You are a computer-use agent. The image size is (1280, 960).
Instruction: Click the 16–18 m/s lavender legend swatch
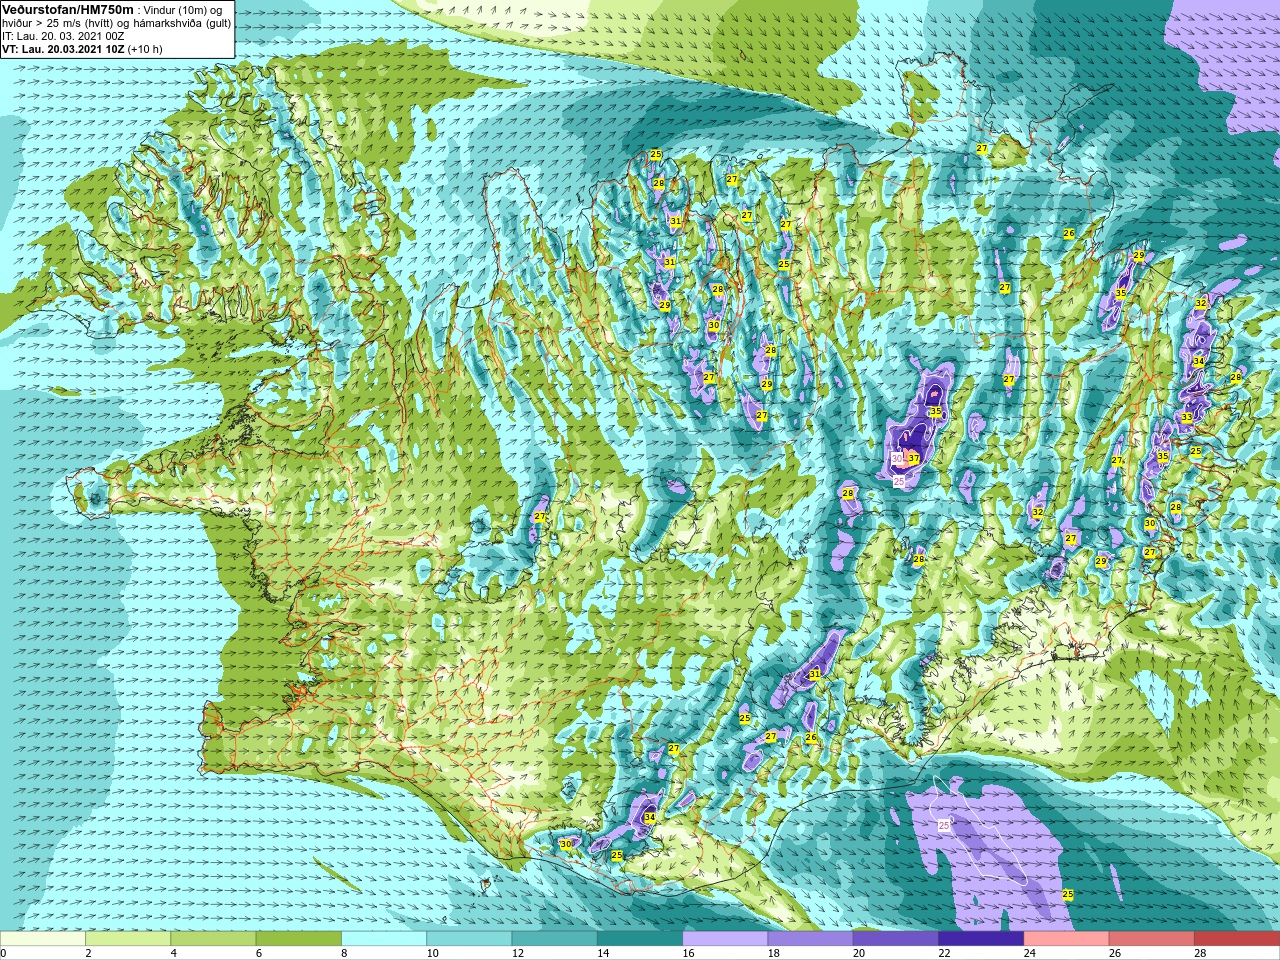[x=725, y=939]
